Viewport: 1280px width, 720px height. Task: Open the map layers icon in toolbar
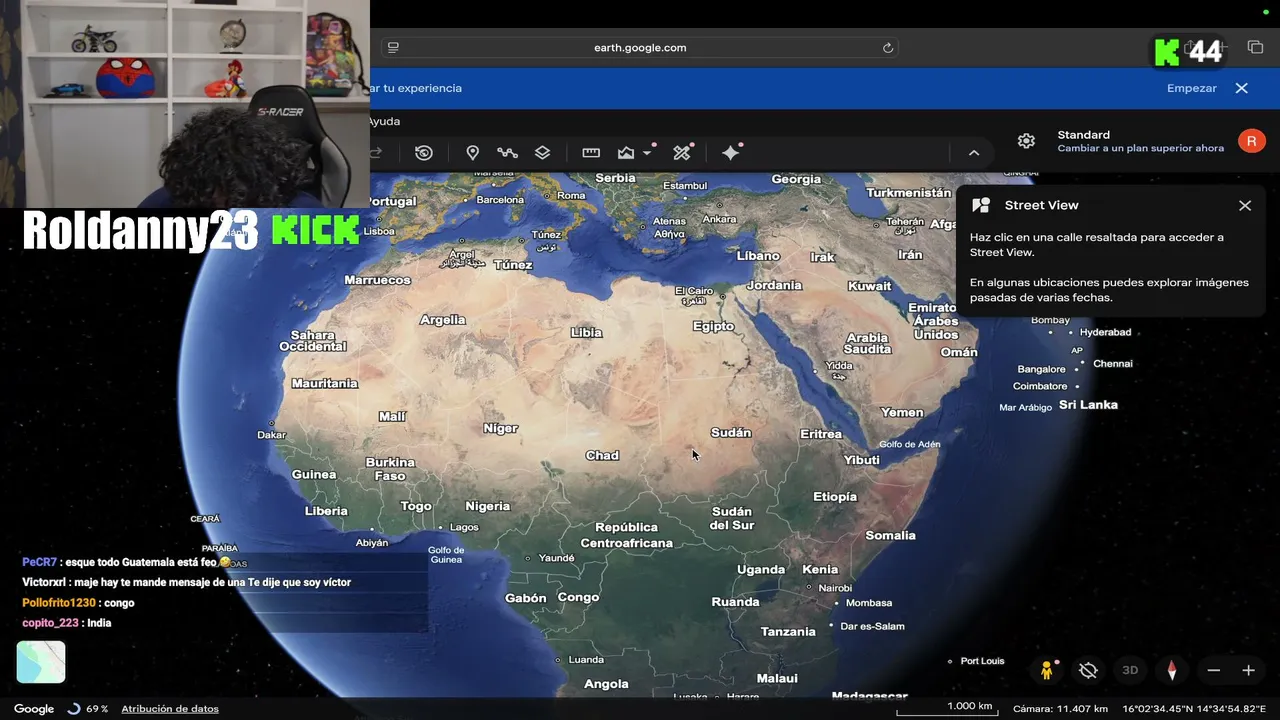tap(542, 153)
